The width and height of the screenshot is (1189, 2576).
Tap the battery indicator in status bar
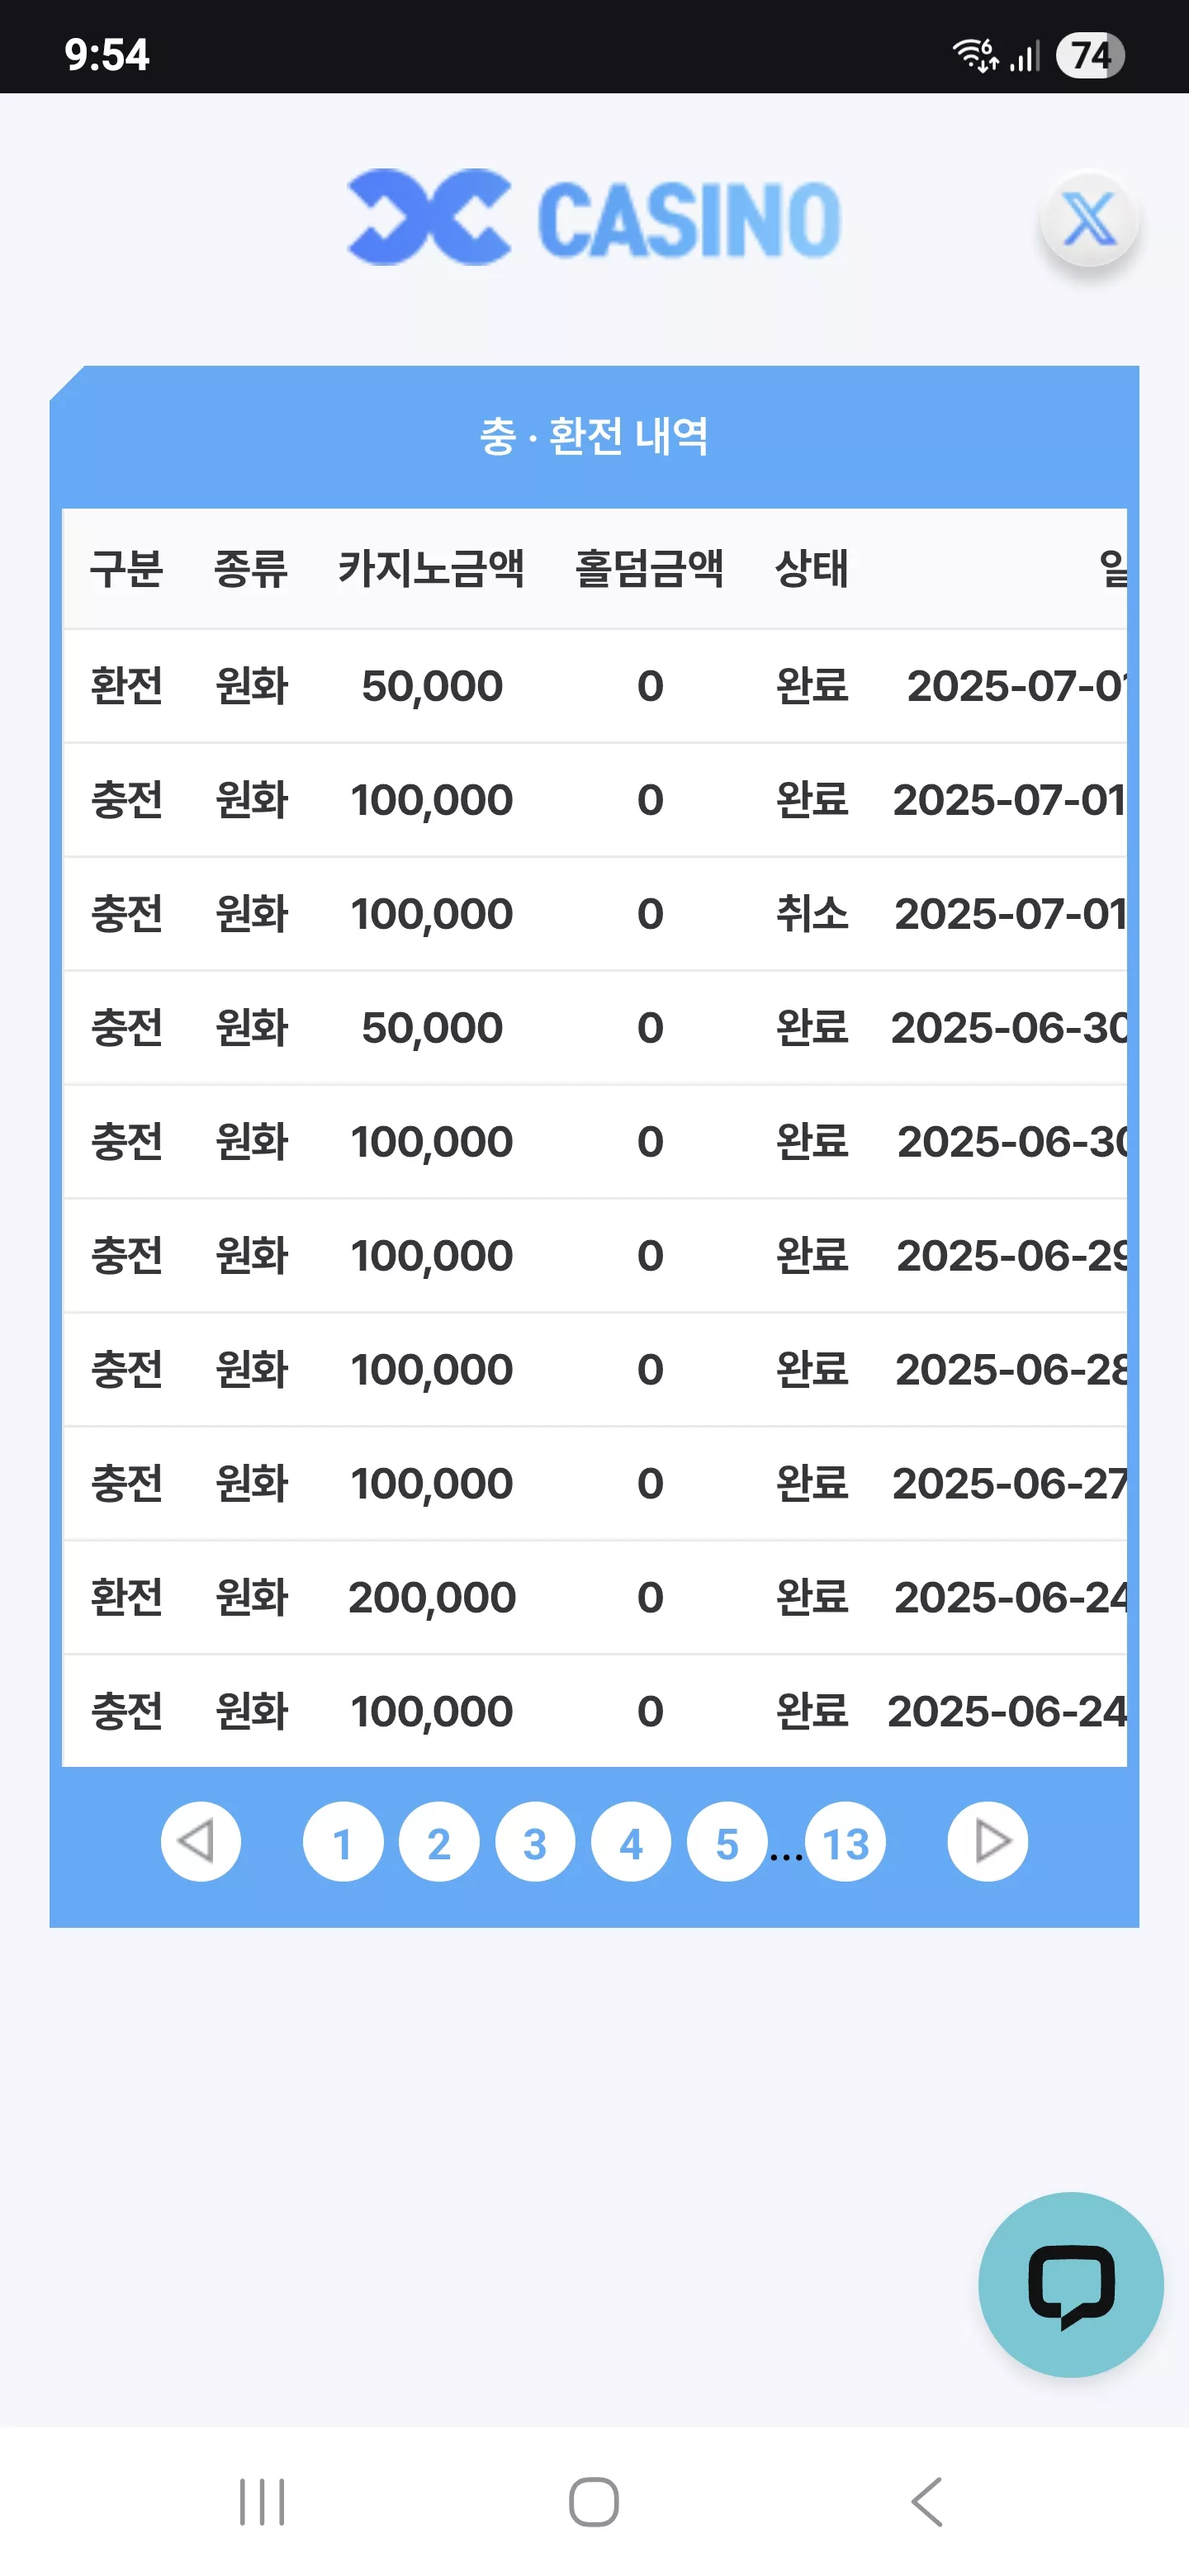point(1090,55)
